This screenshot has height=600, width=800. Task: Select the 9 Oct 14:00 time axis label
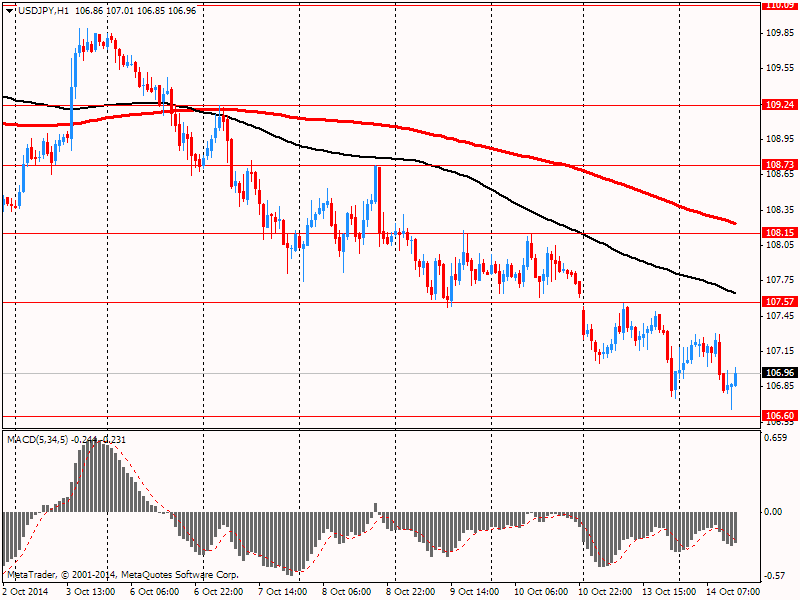click(474, 592)
